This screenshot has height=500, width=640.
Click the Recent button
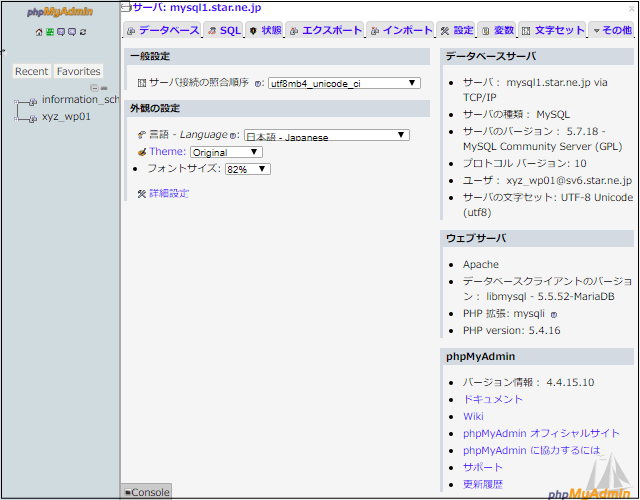pyautogui.click(x=31, y=71)
